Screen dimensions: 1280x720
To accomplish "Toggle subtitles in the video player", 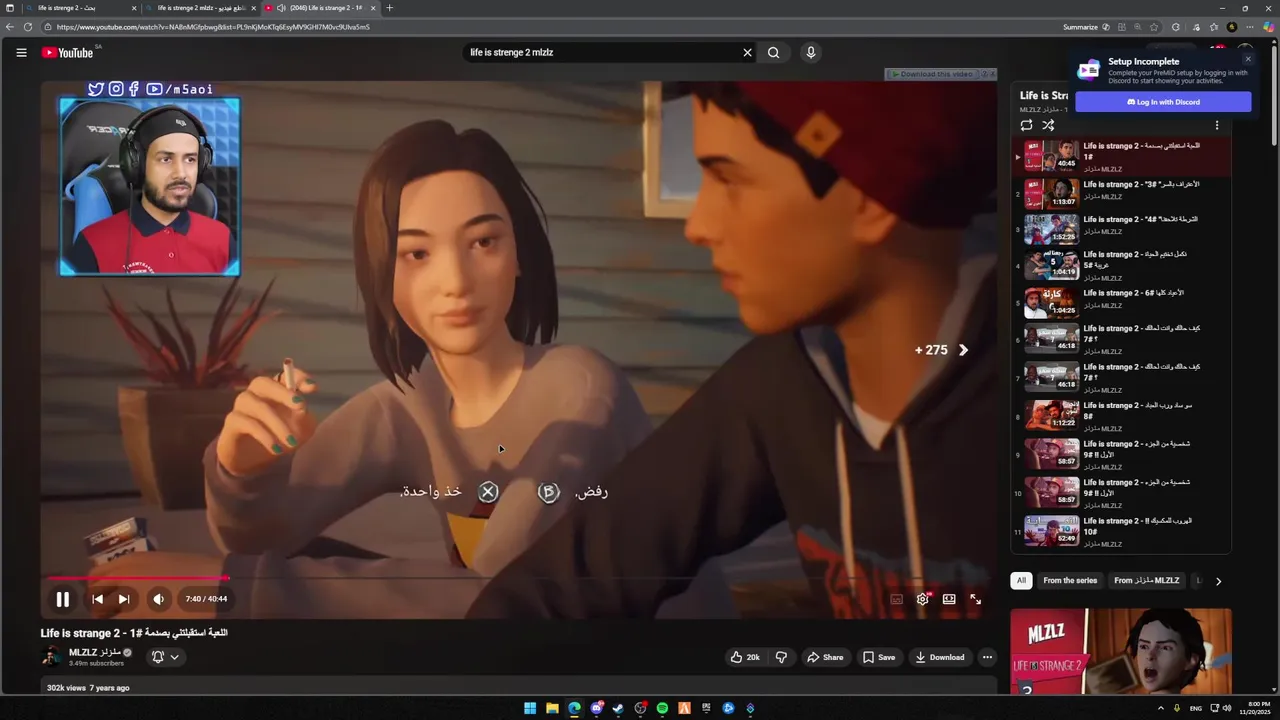I will point(896,599).
